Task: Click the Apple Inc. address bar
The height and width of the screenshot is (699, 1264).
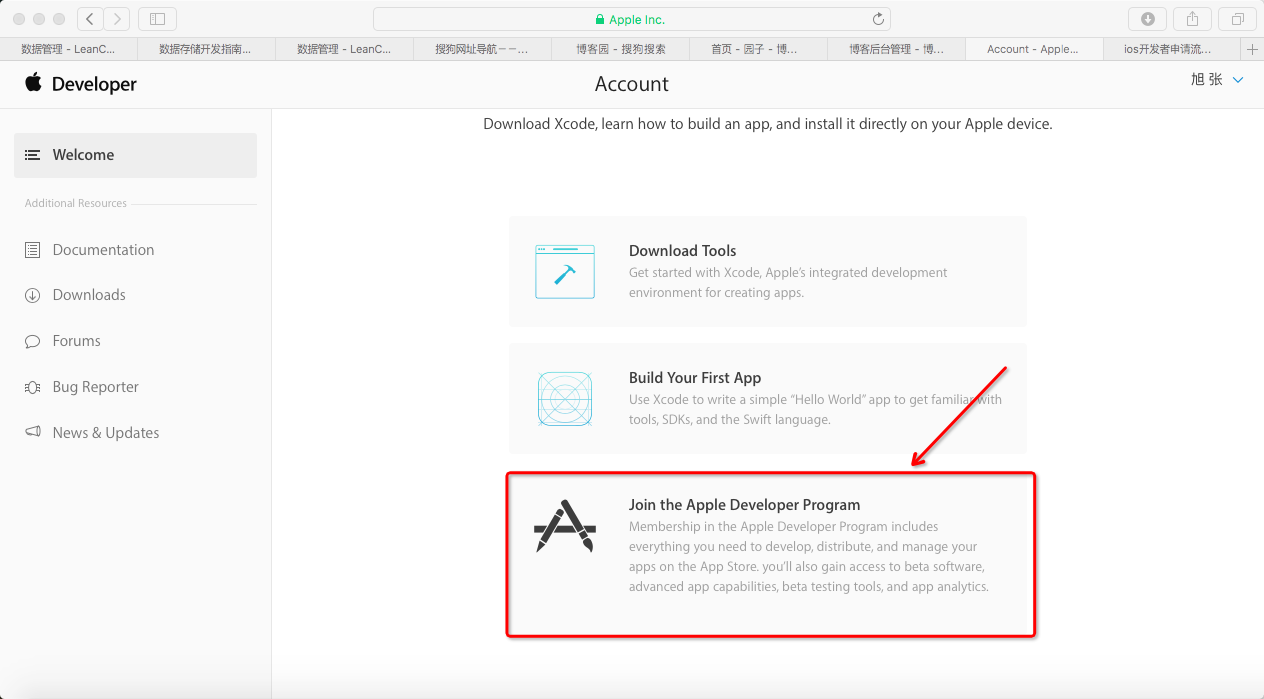Action: tap(631, 19)
